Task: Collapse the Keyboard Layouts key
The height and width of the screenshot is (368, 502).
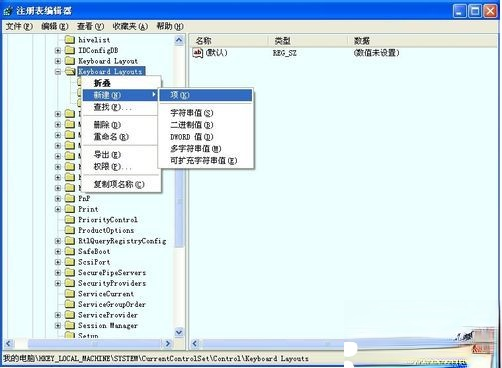Action: click(x=58, y=72)
